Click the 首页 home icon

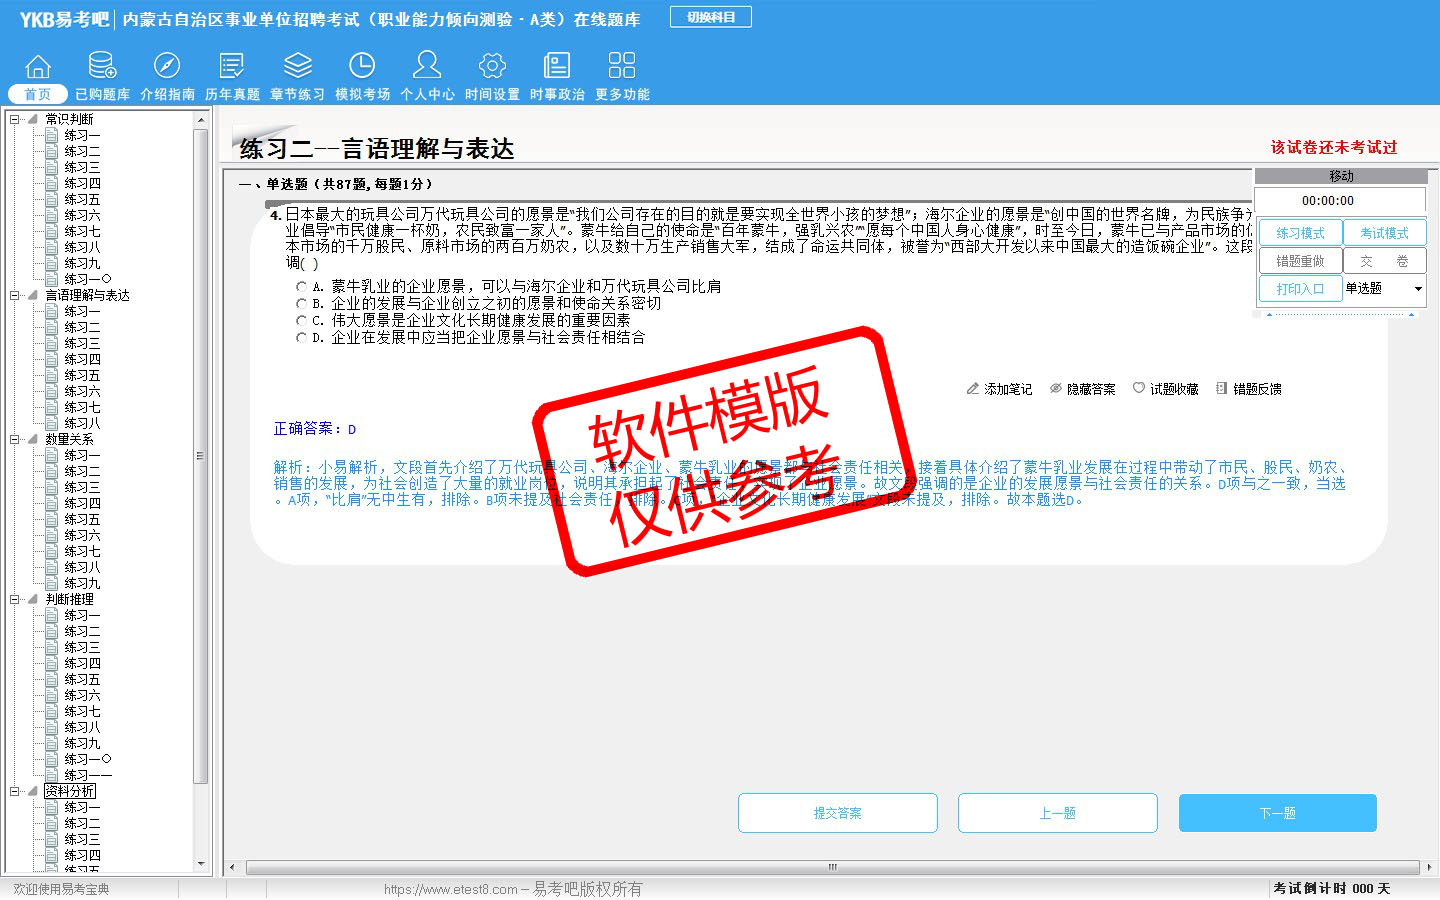[38, 67]
